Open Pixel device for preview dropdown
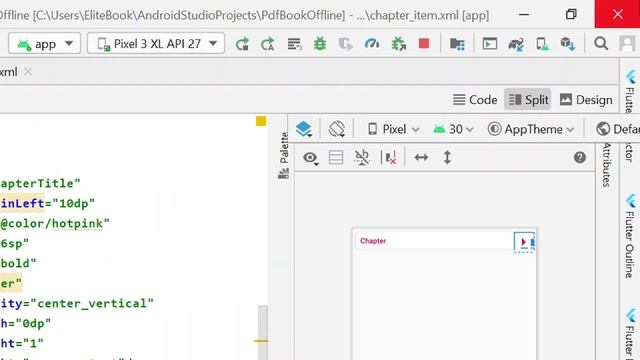The width and height of the screenshot is (640, 360). point(393,129)
